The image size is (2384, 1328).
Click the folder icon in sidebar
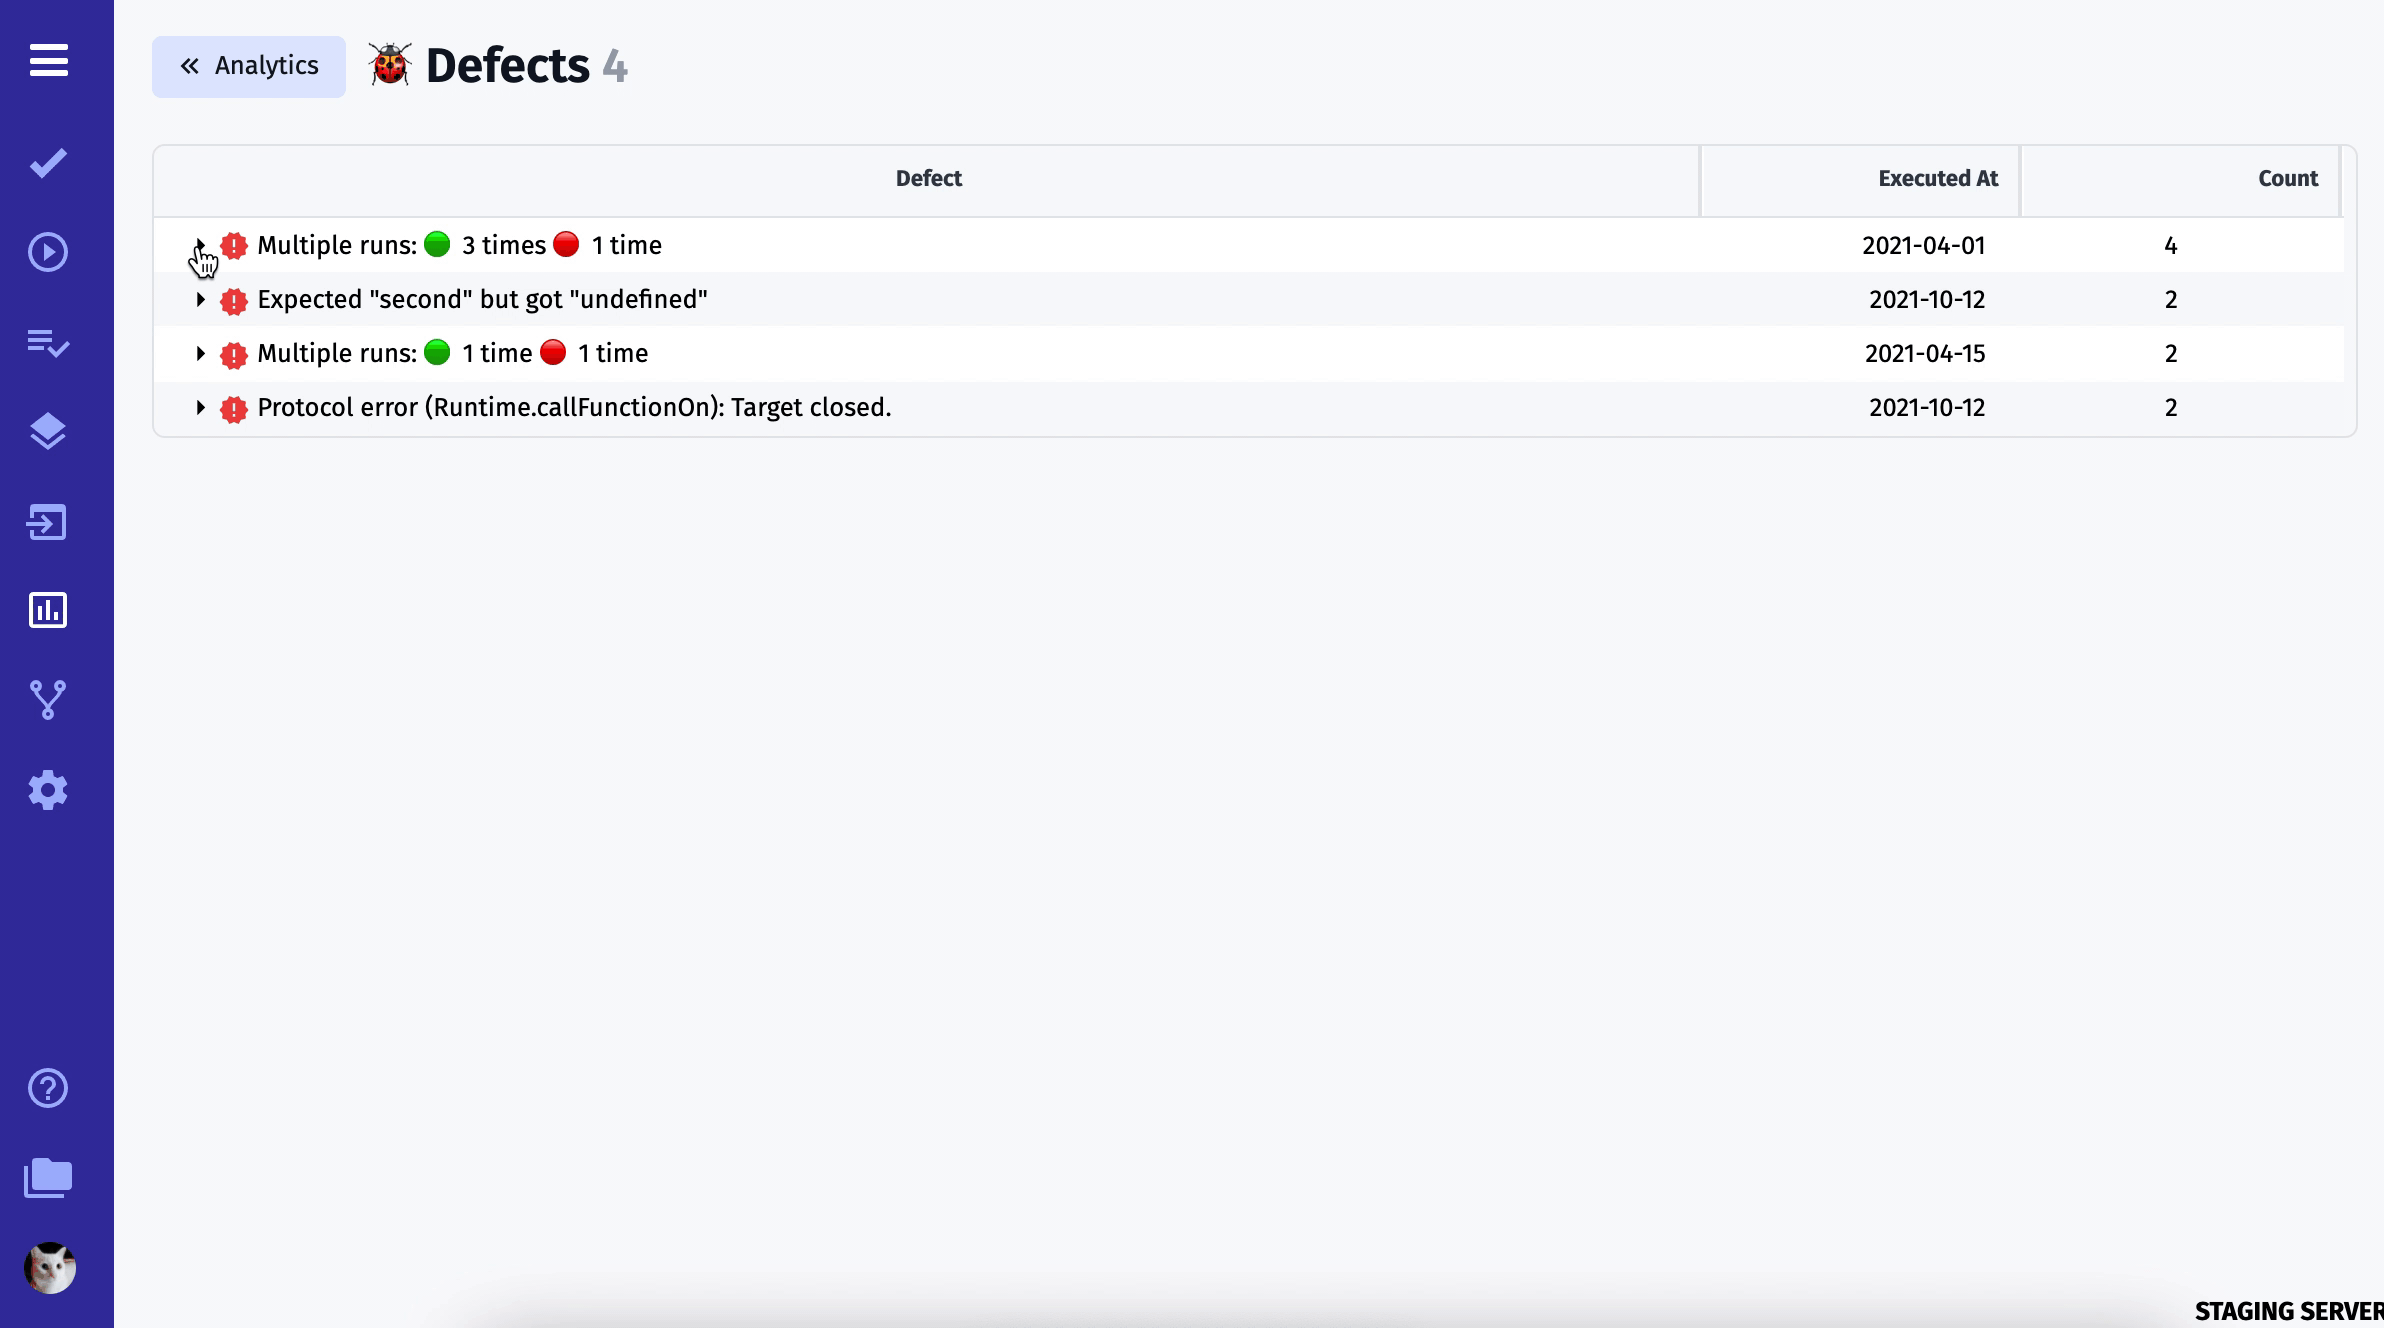pos(47,1178)
